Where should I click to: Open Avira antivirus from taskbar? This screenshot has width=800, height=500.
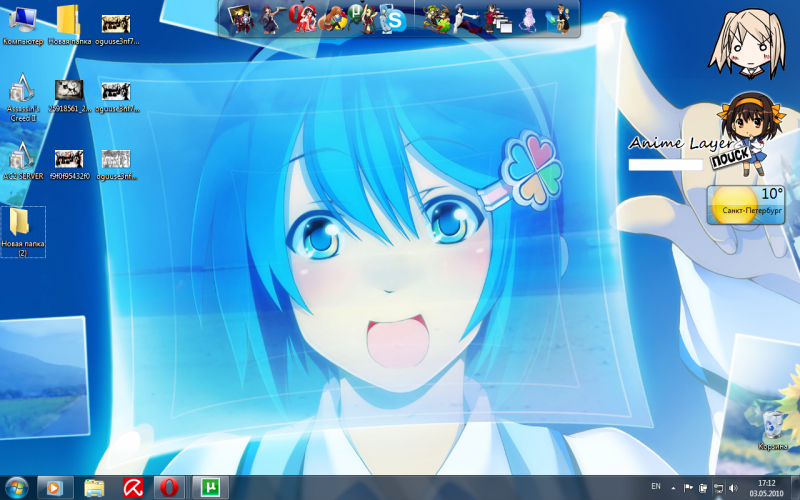(133, 488)
